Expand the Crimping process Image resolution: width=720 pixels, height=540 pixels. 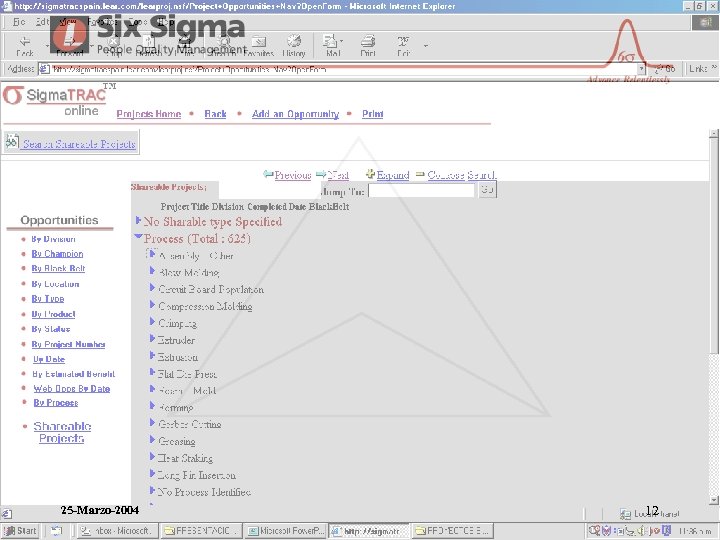[152, 321]
